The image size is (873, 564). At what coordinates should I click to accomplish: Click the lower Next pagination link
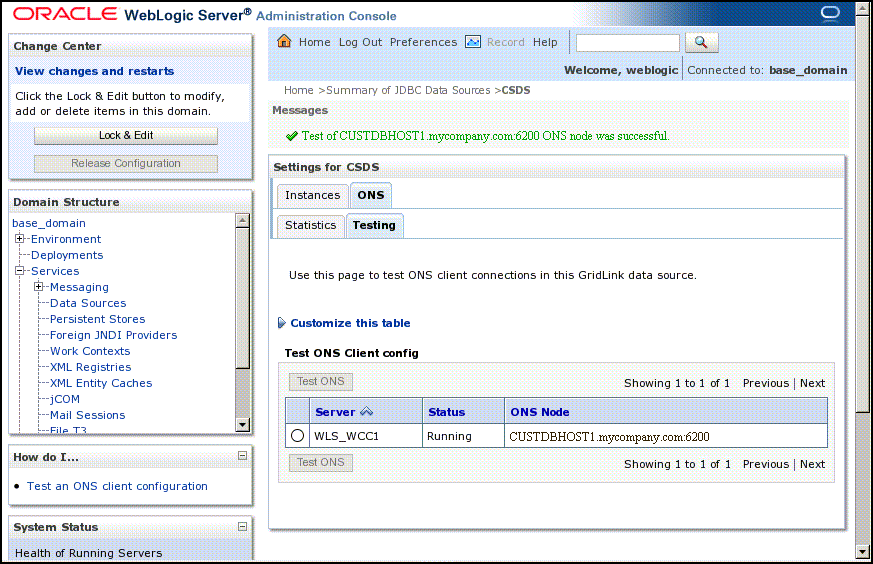[812, 464]
